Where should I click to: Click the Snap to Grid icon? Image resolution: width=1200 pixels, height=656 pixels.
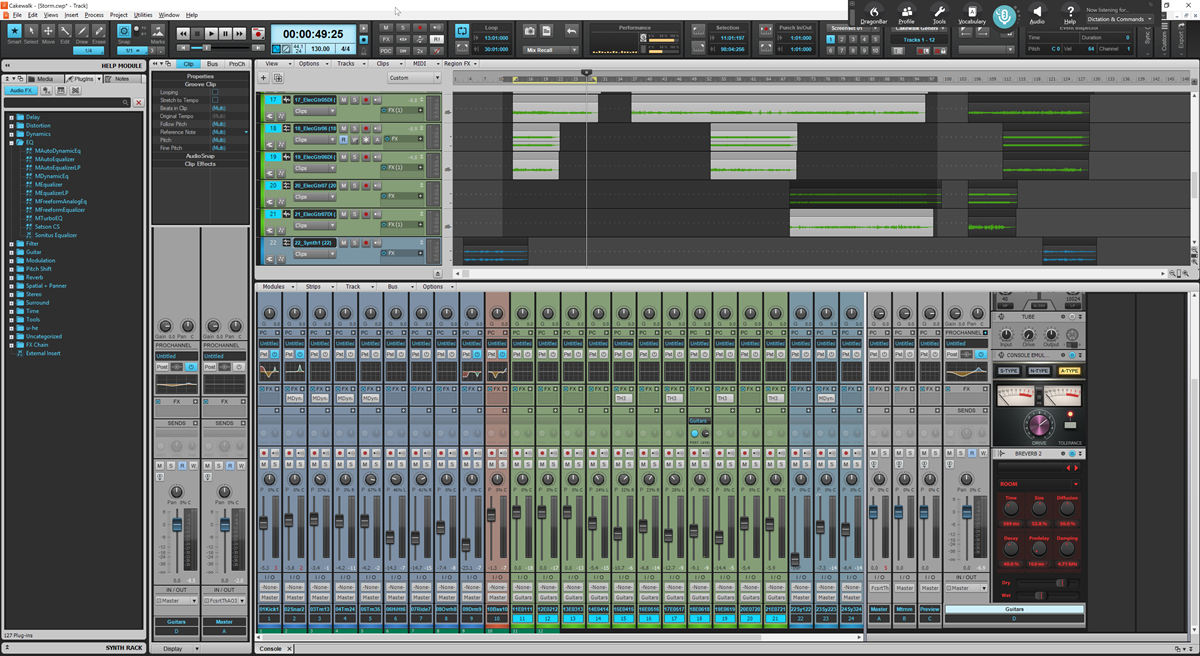[x=123, y=31]
